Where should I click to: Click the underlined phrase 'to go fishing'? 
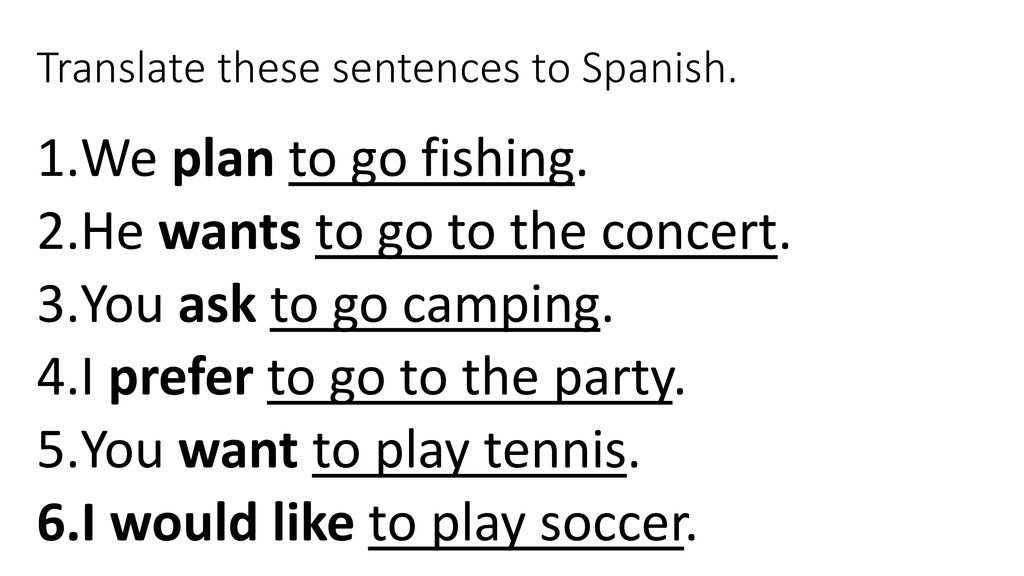432,161
